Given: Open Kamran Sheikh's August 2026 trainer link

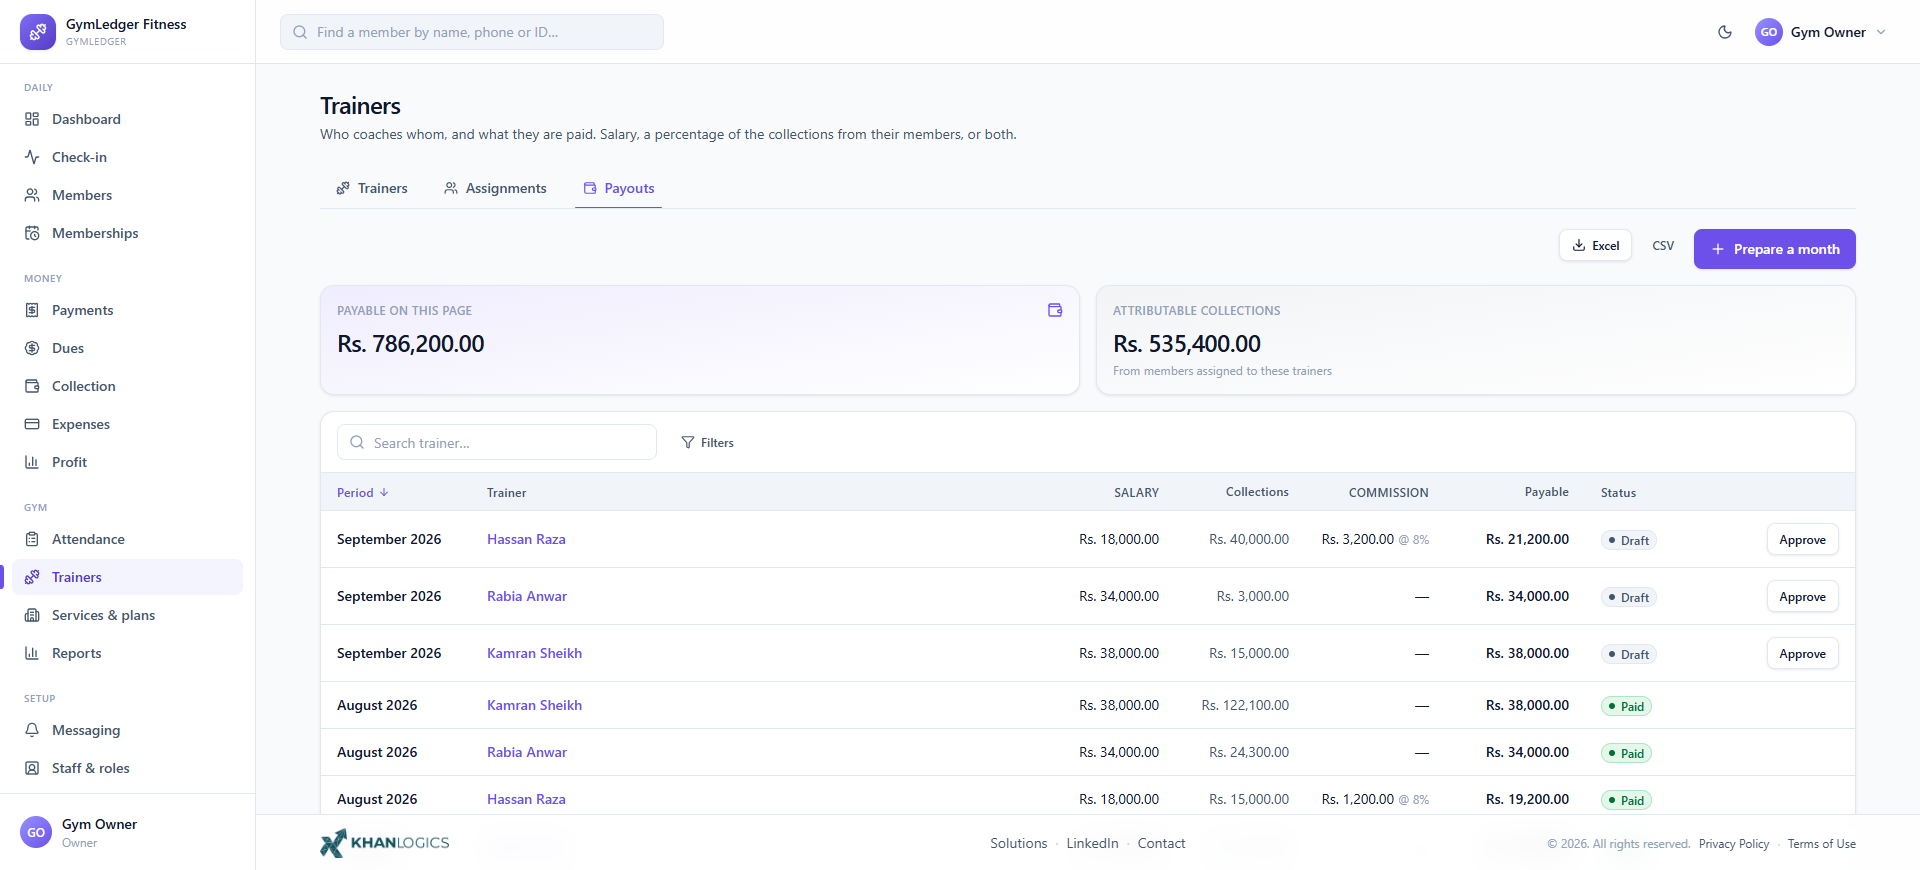Looking at the screenshot, I should 534,705.
